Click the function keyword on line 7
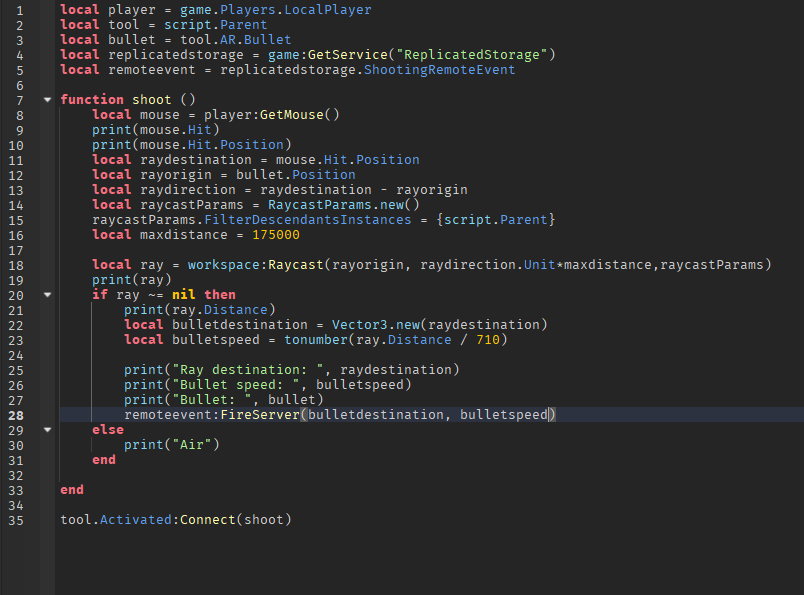This screenshot has height=595, width=804. [91, 99]
